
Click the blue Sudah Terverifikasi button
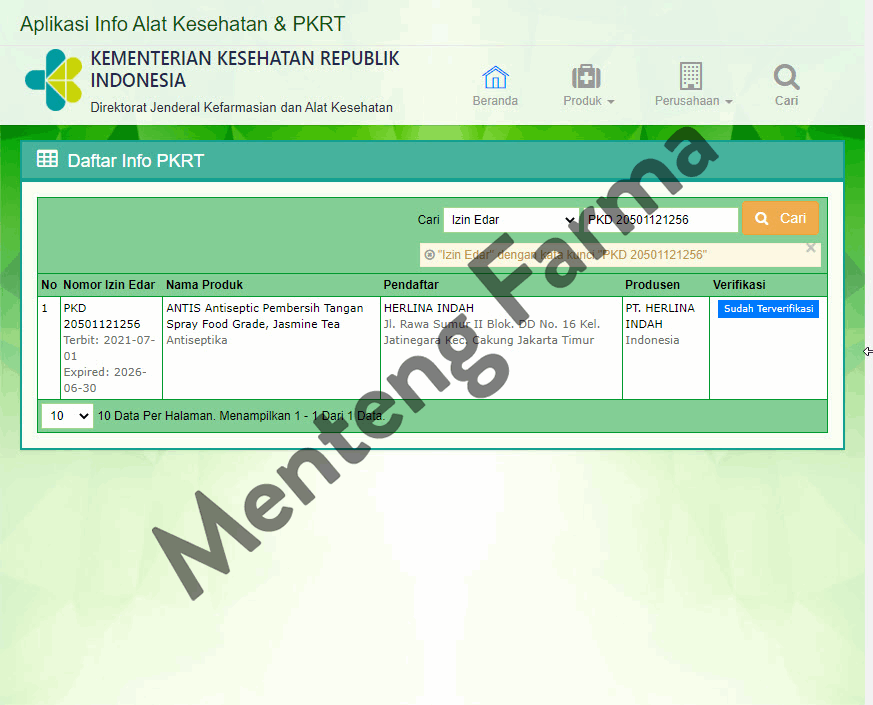pos(768,309)
